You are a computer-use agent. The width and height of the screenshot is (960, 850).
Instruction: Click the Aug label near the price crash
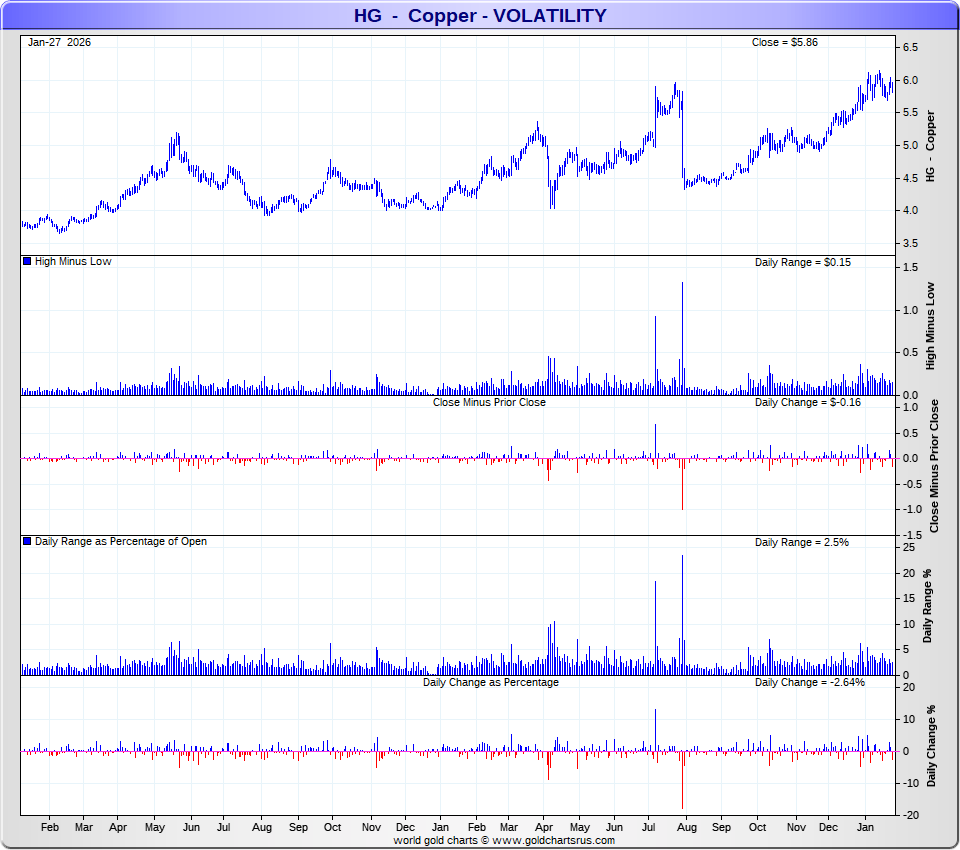(x=687, y=827)
